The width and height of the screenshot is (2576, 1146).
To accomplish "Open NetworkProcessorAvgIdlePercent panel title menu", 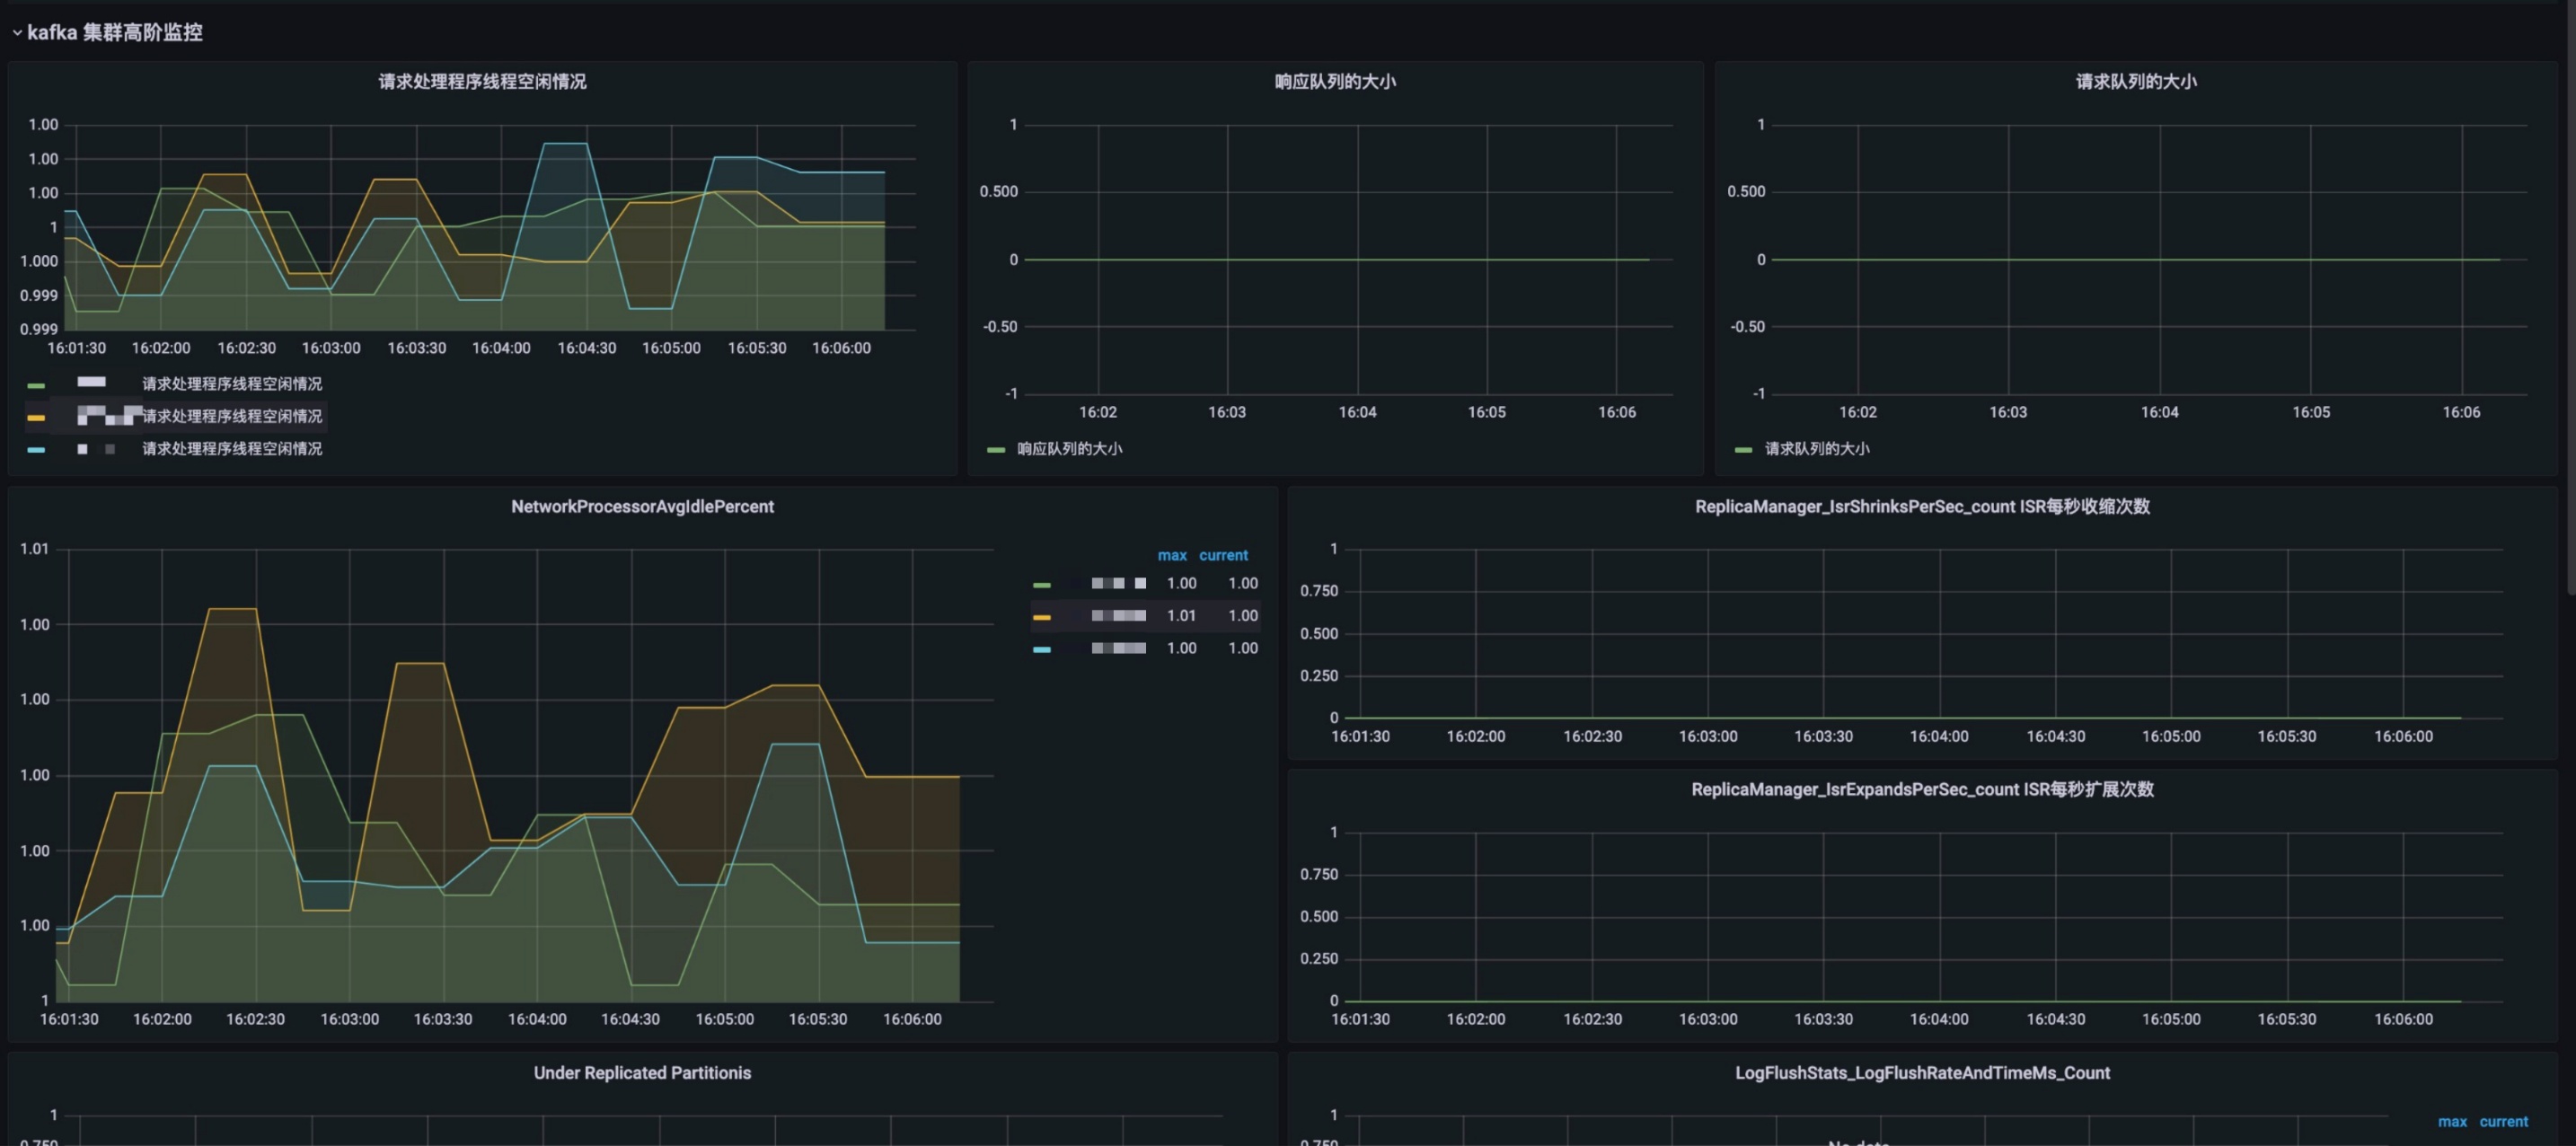I will (x=642, y=507).
